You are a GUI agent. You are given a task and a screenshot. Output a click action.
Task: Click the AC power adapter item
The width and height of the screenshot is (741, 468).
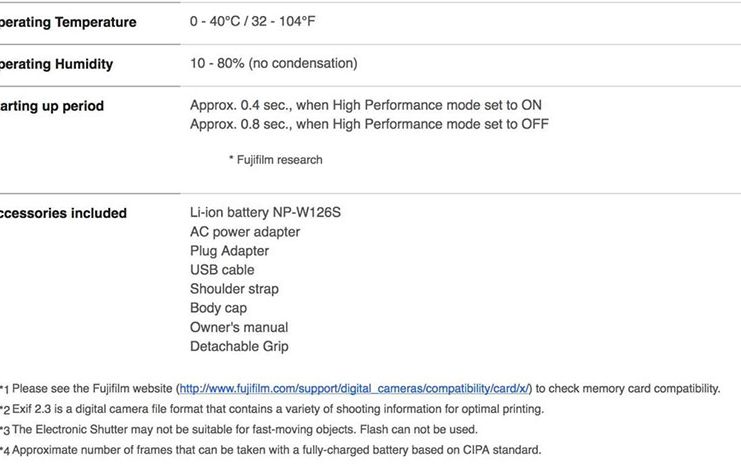245,232
